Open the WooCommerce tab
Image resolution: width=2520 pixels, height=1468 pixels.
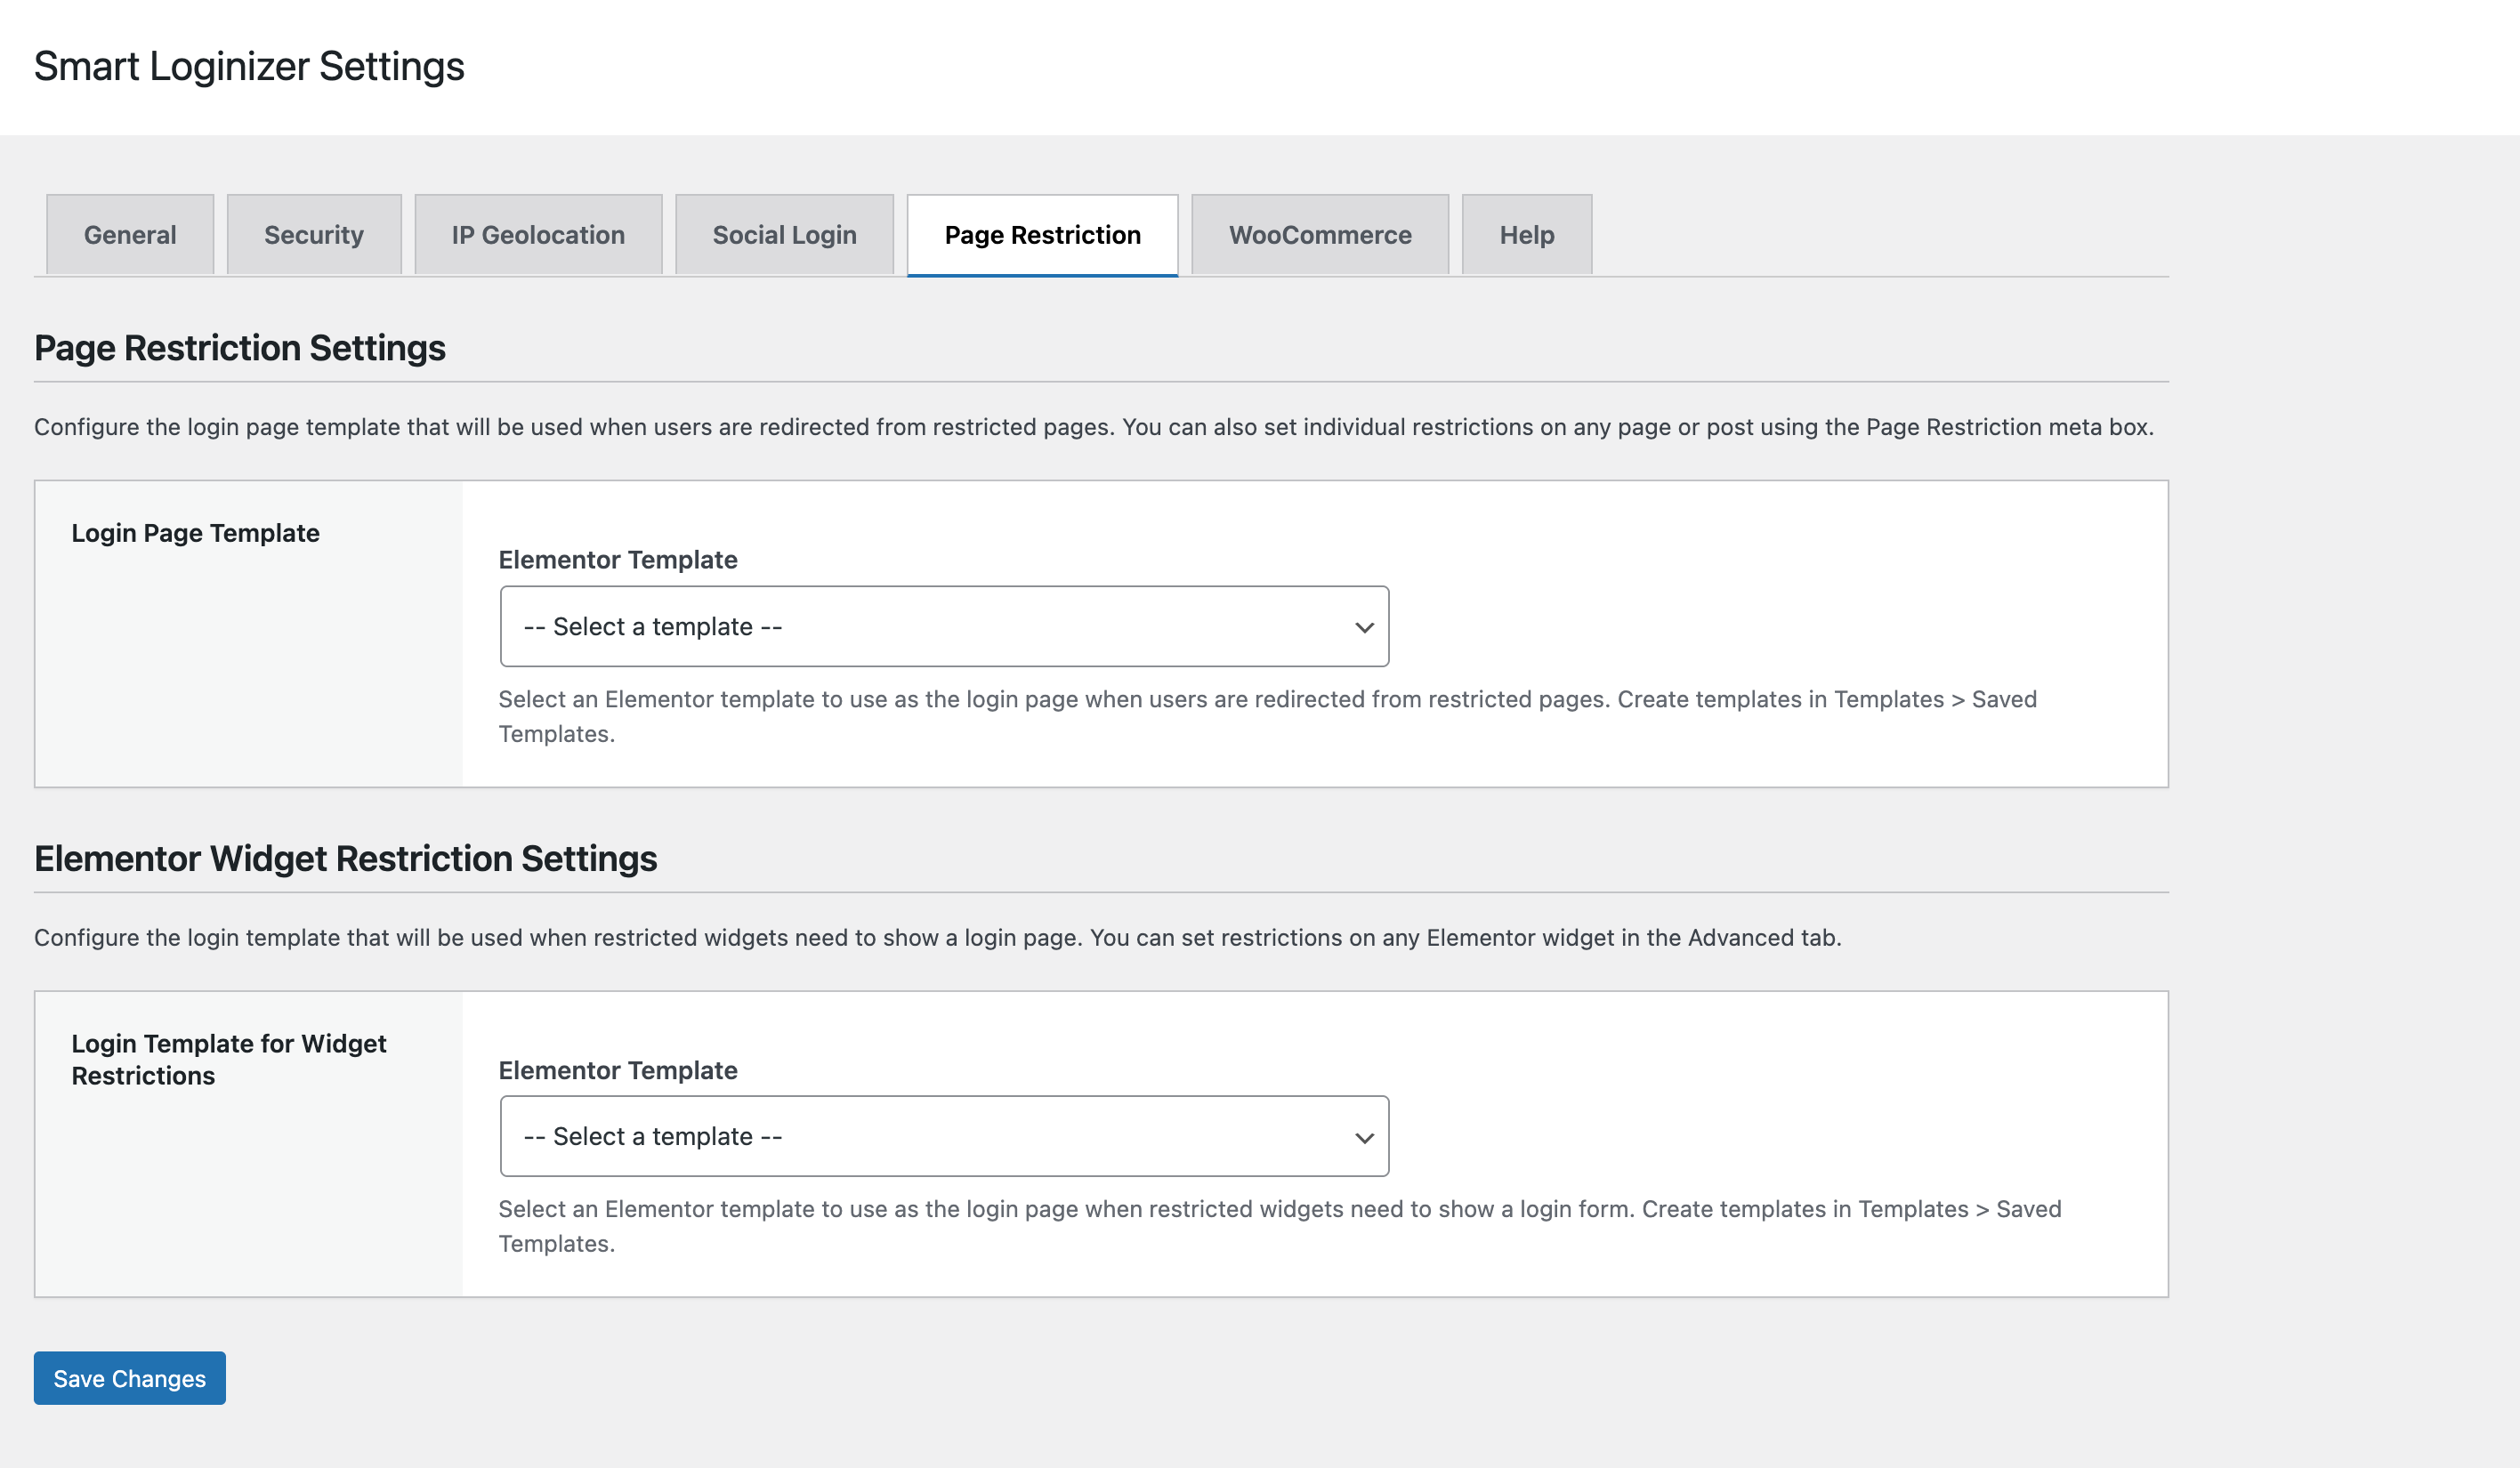1320,235
